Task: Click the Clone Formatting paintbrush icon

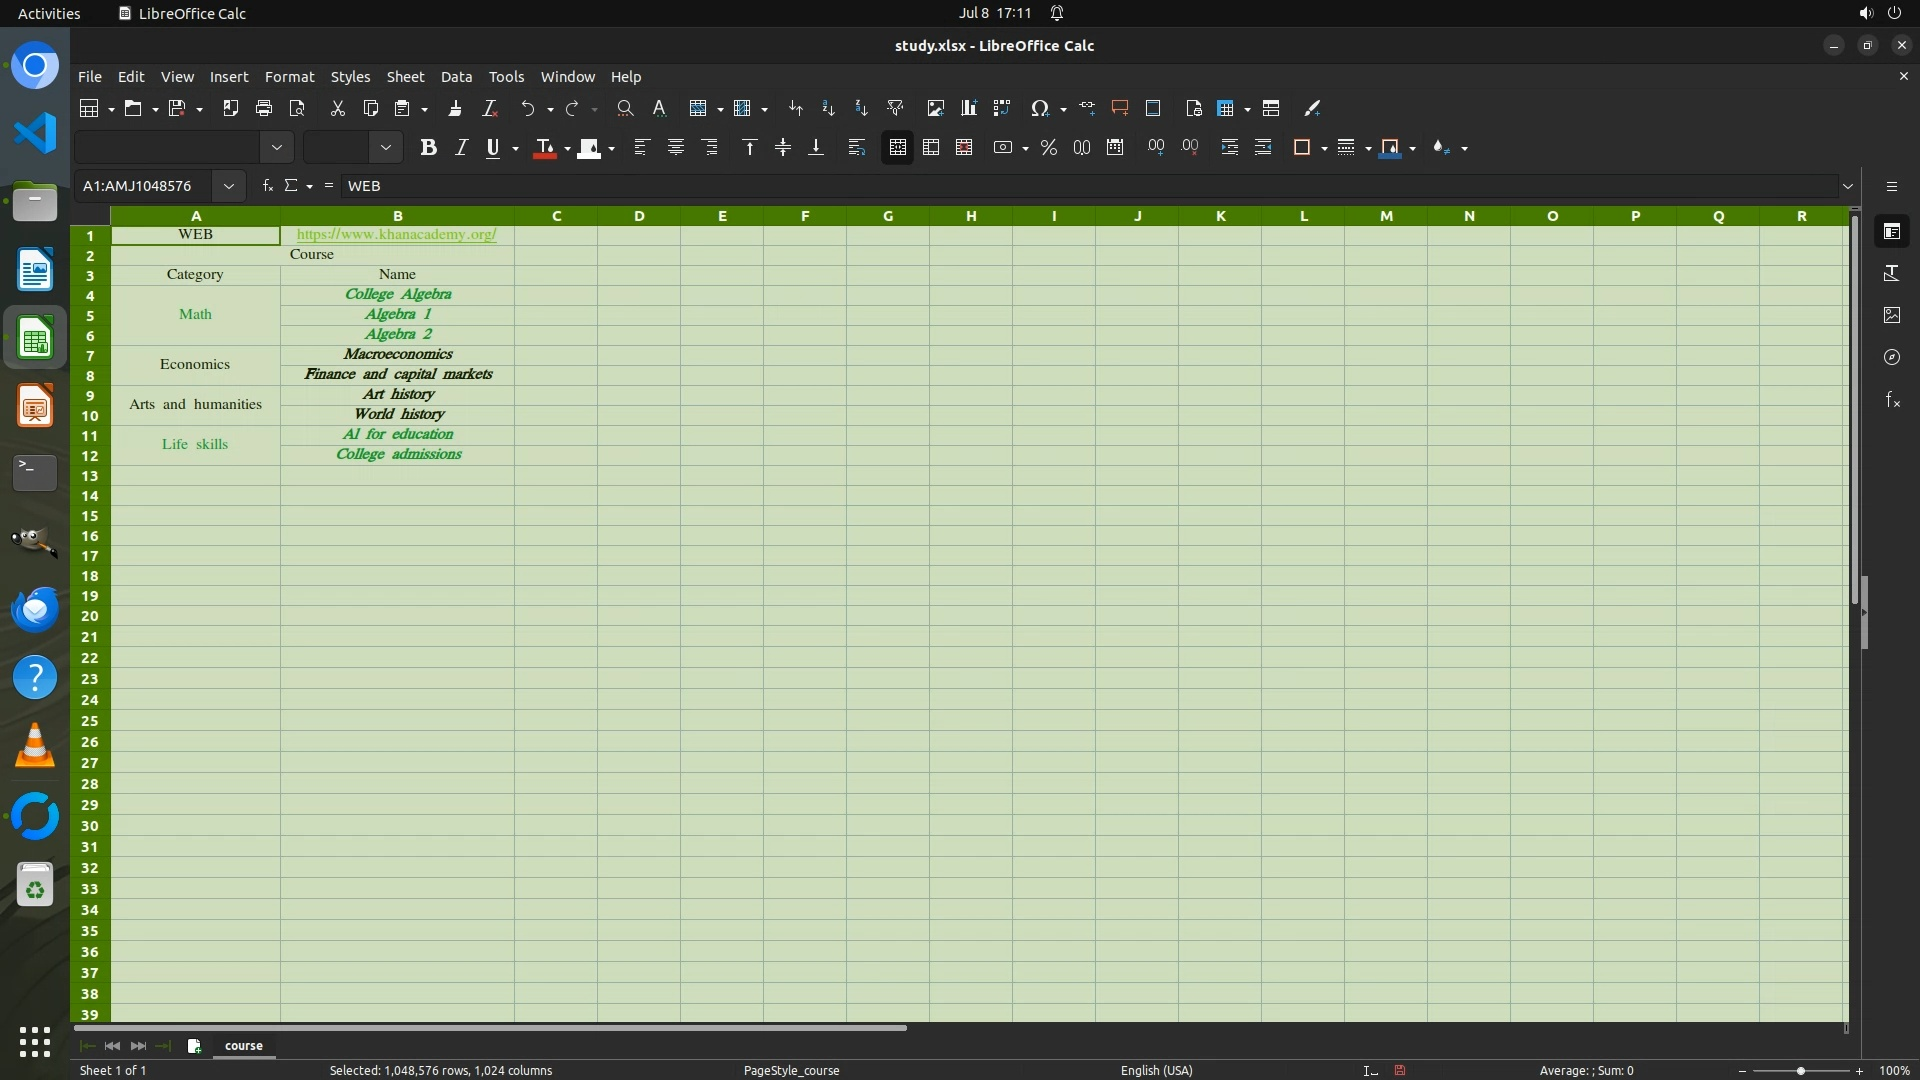Action: pyautogui.click(x=455, y=108)
